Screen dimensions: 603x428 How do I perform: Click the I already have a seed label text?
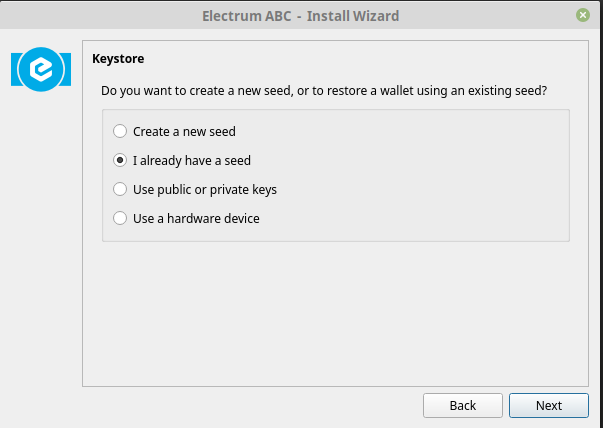coord(192,160)
